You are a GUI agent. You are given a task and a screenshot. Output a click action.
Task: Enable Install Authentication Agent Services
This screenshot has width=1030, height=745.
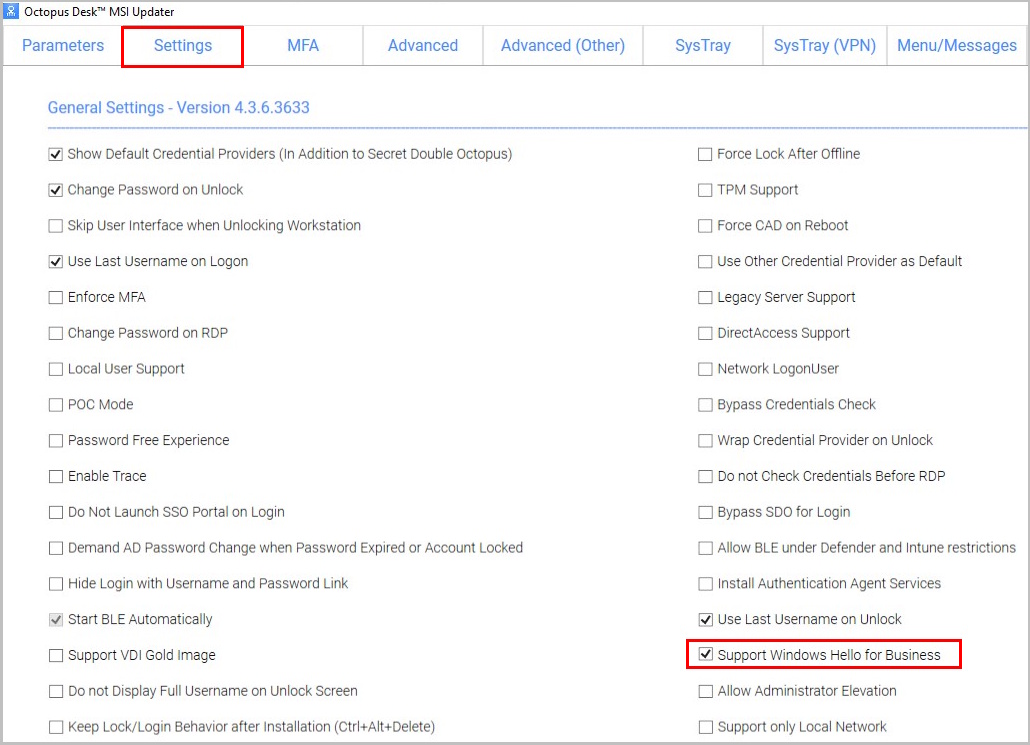(x=705, y=584)
